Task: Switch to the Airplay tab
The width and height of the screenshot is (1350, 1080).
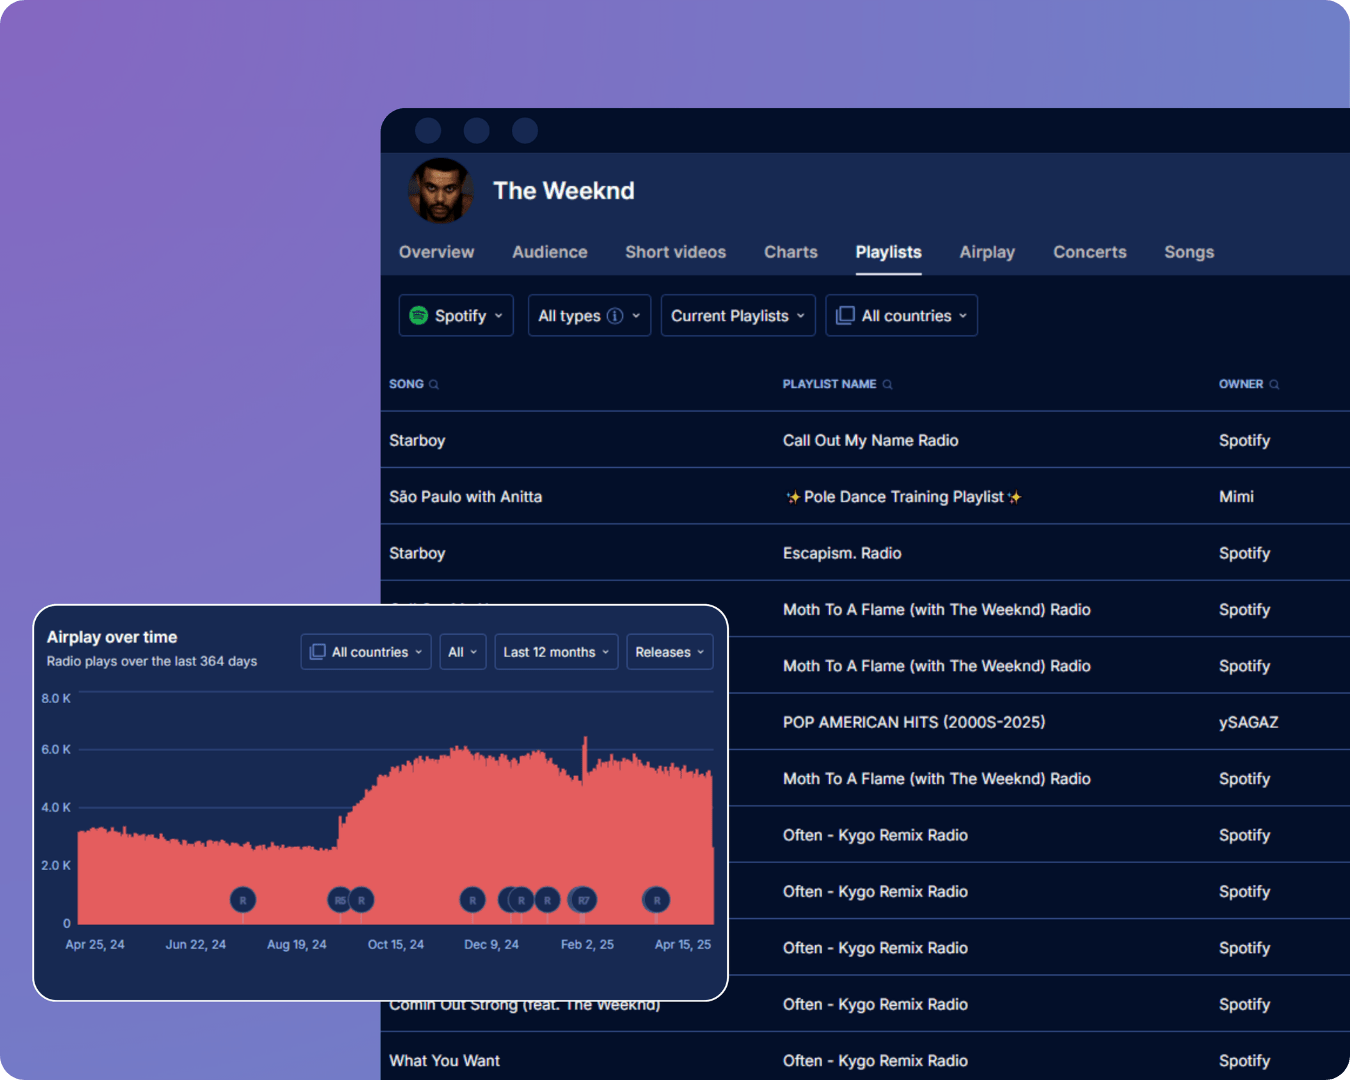Action: pyautogui.click(x=987, y=252)
